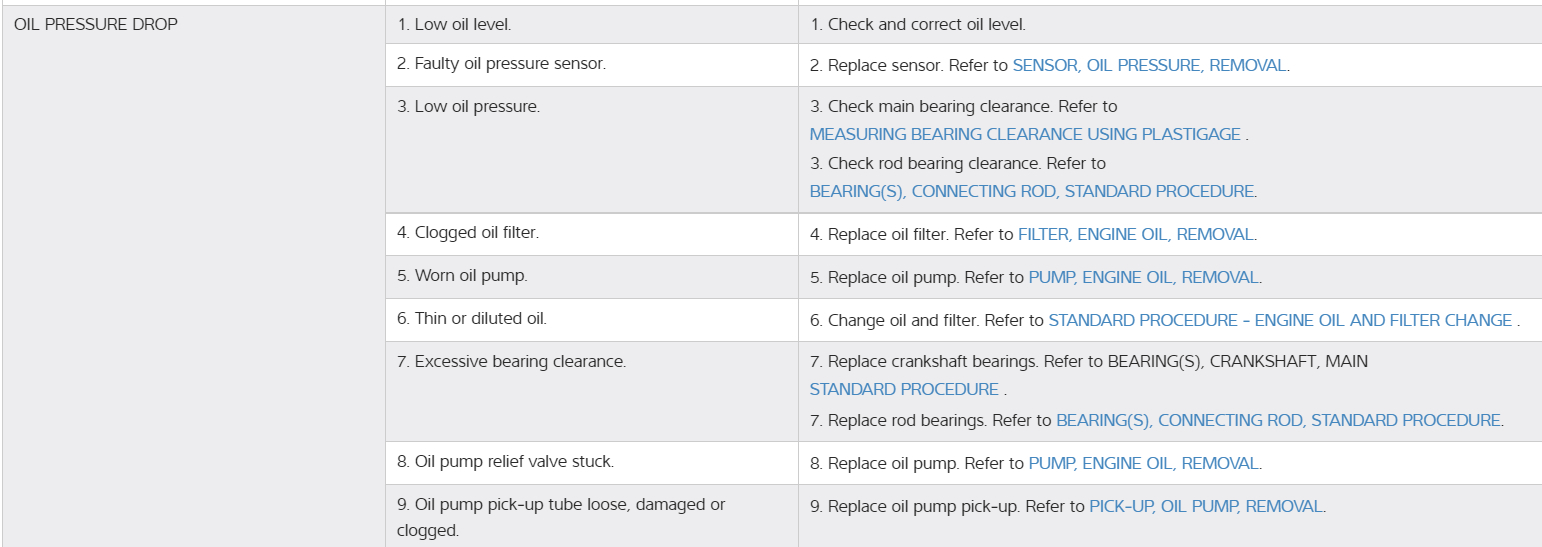Screen dimensions: 1542x547
Task: Open PUMP, ENGINE OIL, REMOVAL link for worn pump
Action: 1143,277
